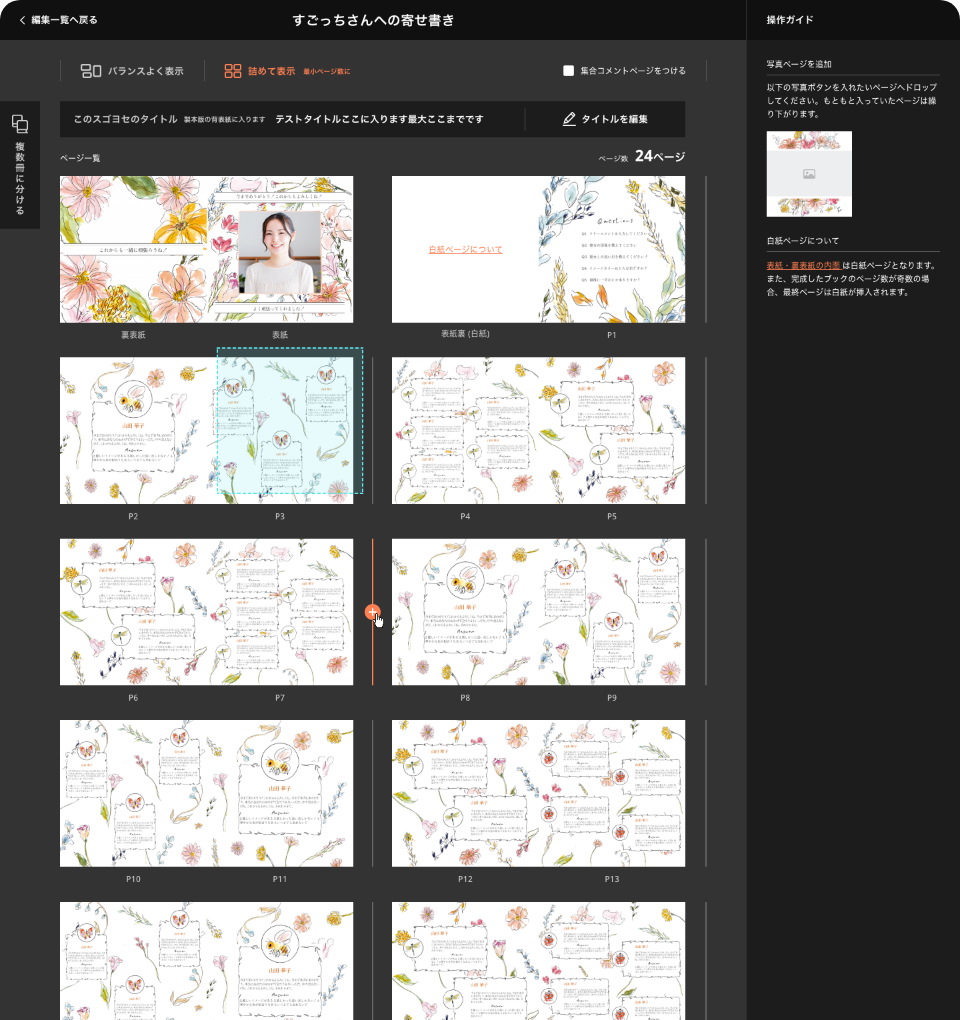Select the P6-P7 spread thumbnail
Screen dimensions: 960x1020
207,611
